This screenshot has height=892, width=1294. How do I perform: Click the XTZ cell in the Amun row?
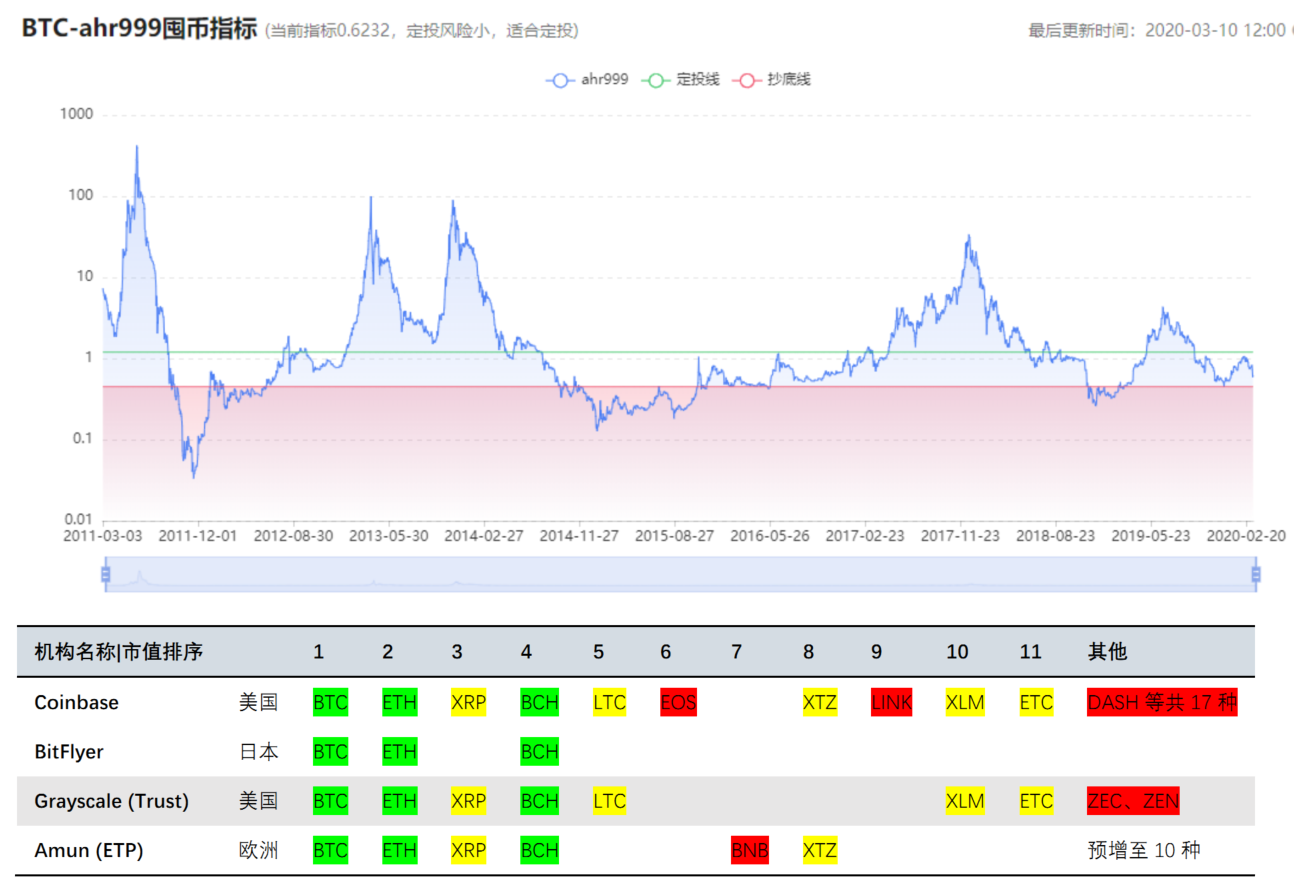pos(819,851)
